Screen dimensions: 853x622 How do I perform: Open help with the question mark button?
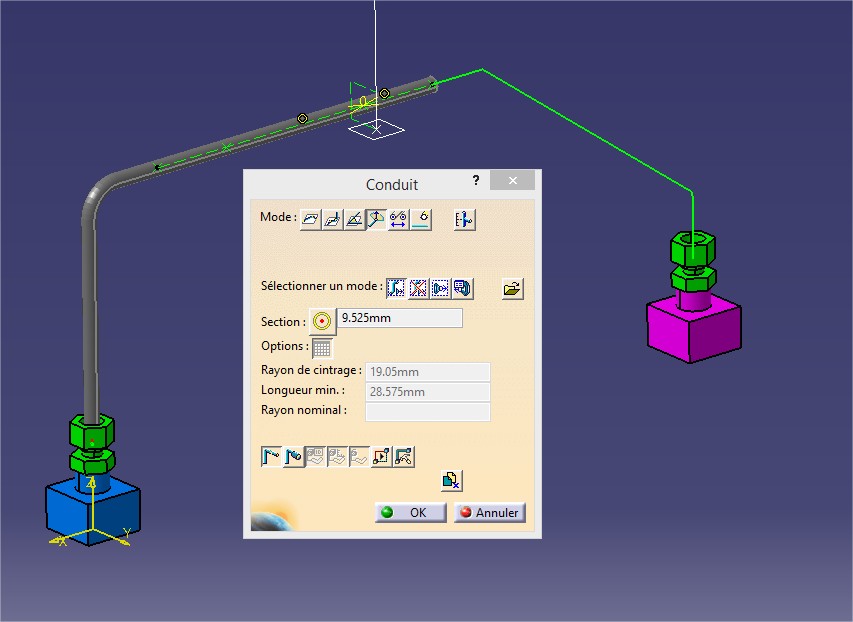[x=476, y=180]
